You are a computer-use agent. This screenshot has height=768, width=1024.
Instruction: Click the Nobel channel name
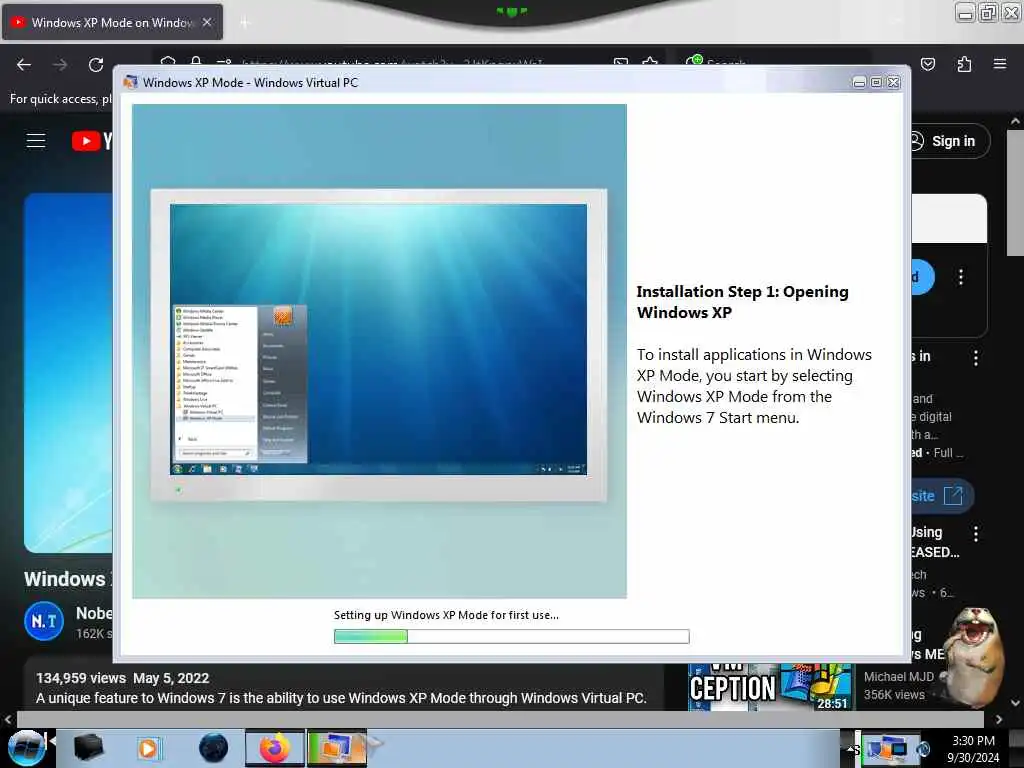click(94, 613)
